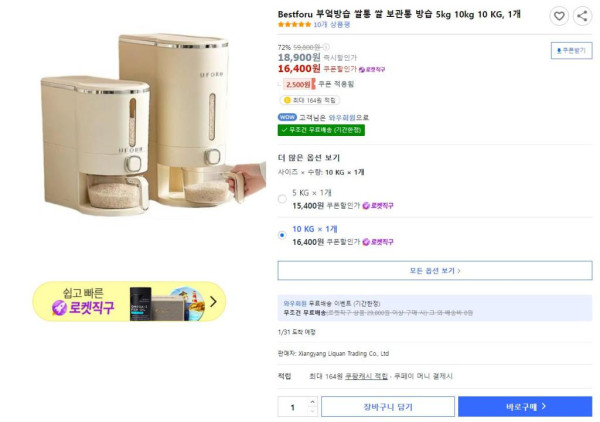Select the 10 KG × 1개 option

[x=282, y=235]
